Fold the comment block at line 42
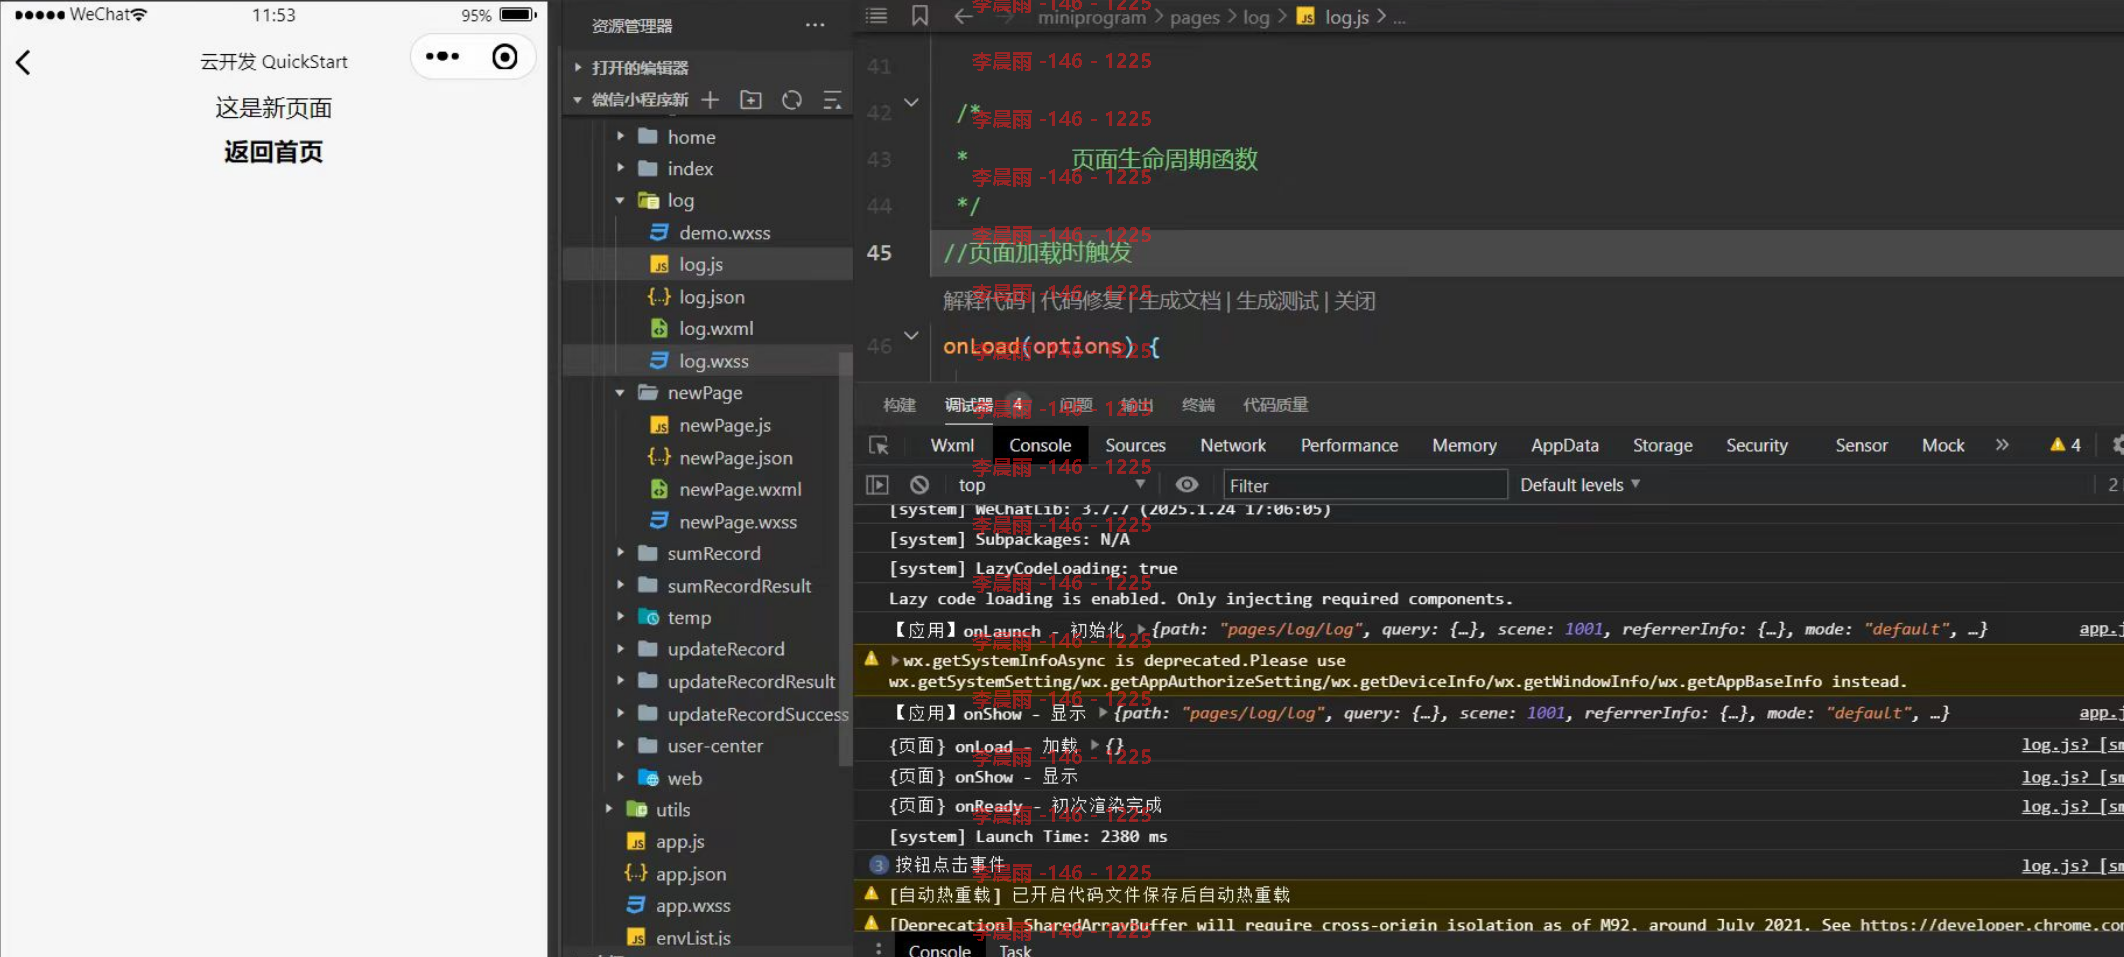Image resolution: width=2124 pixels, height=957 pixels. 911,103
